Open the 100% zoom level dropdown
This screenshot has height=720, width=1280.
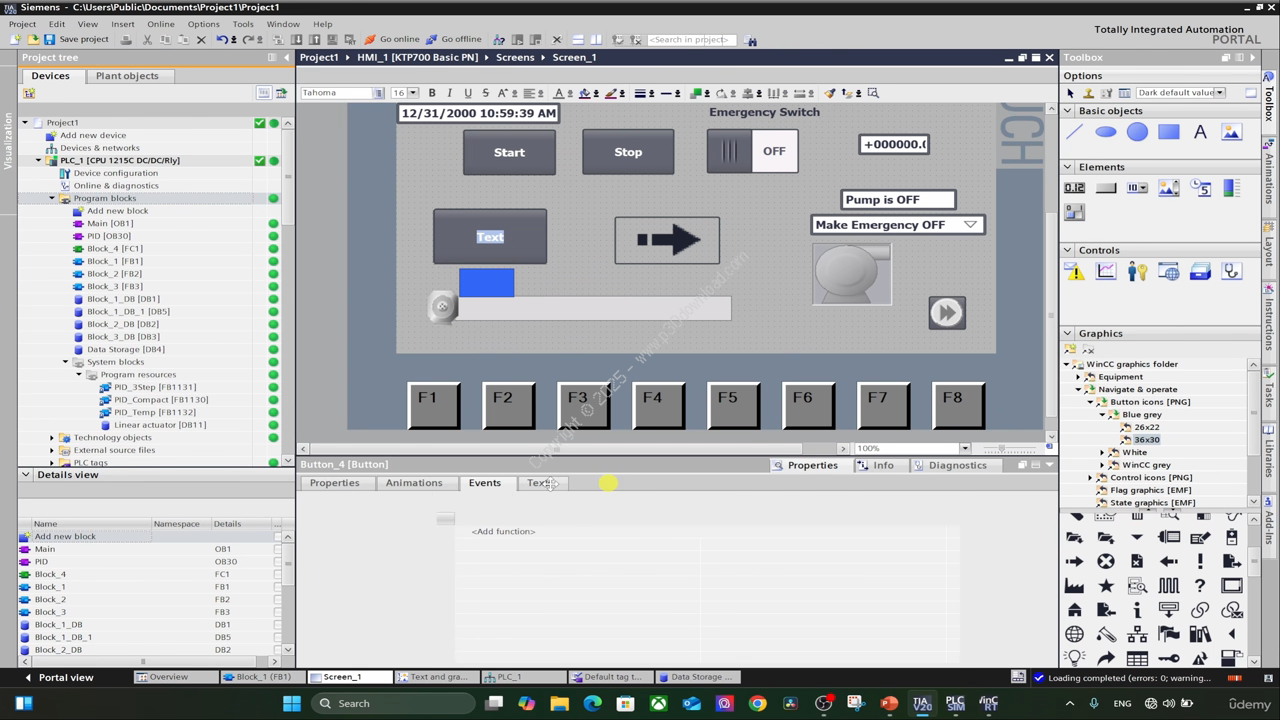[964, 448]
